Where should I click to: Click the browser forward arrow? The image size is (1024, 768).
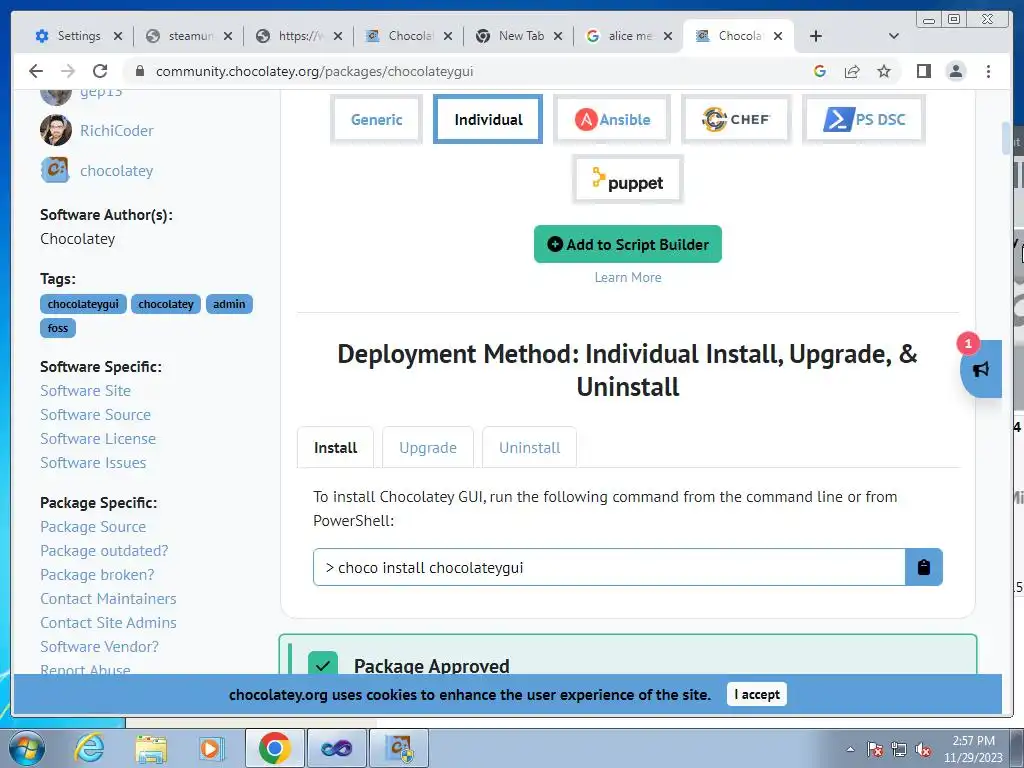68,71
